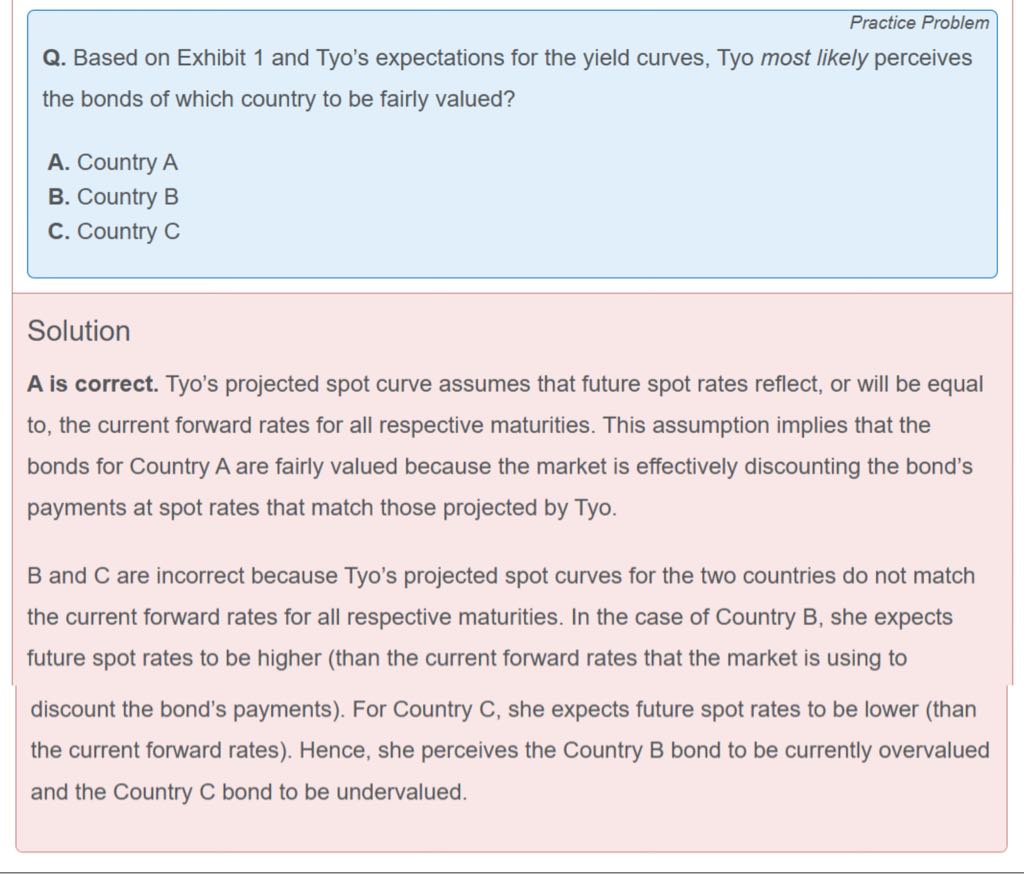The width and height of the screenshot is (1024, 874).
Task: Click the "Solution" heading
Action: pos(79,331)
